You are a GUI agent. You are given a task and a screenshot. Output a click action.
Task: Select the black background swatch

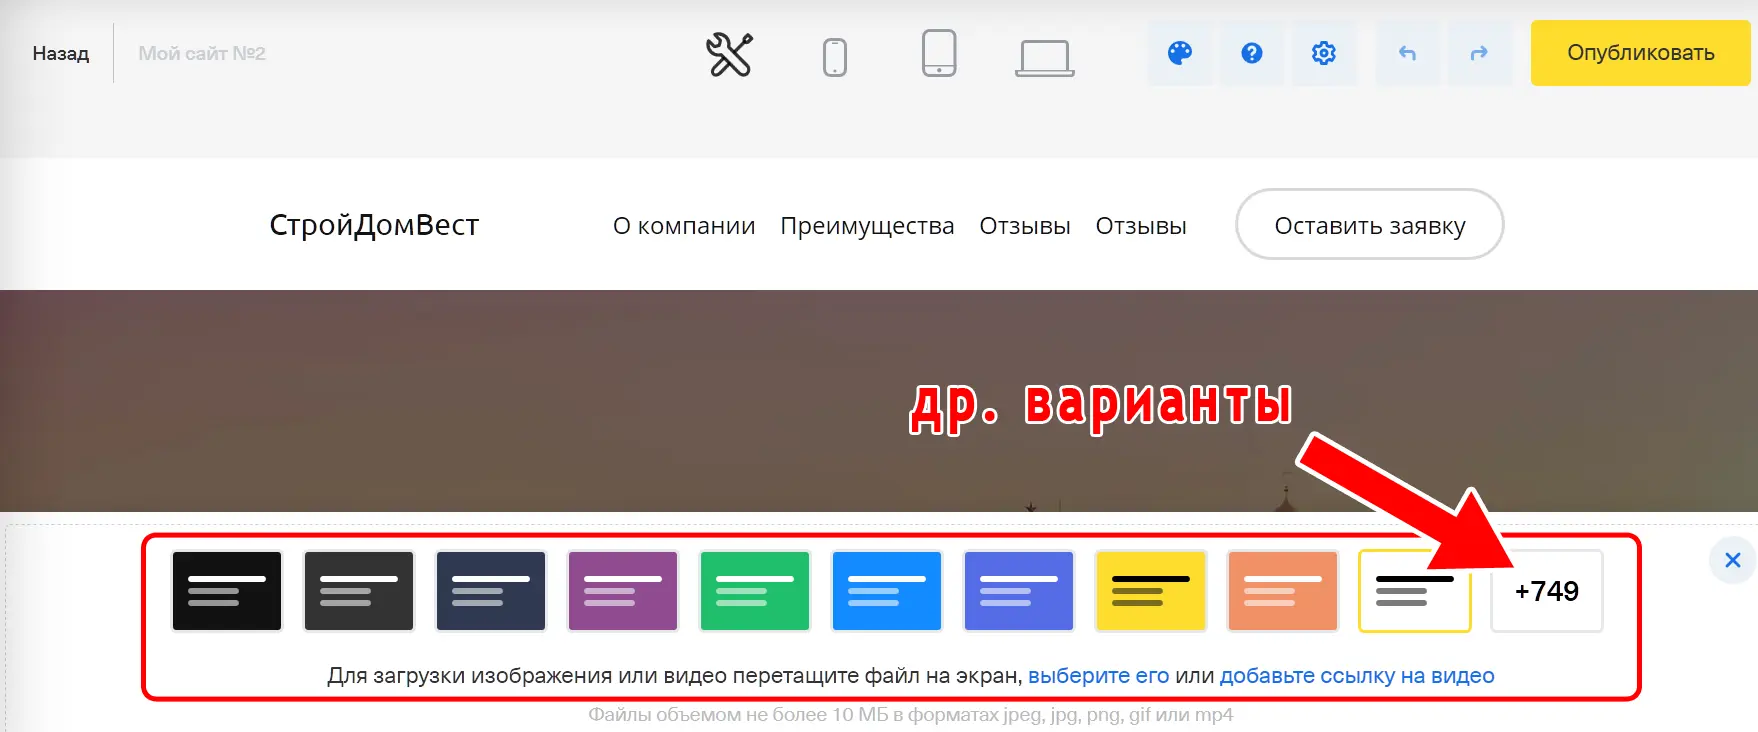pyautogui.click(x=227, y=591)
